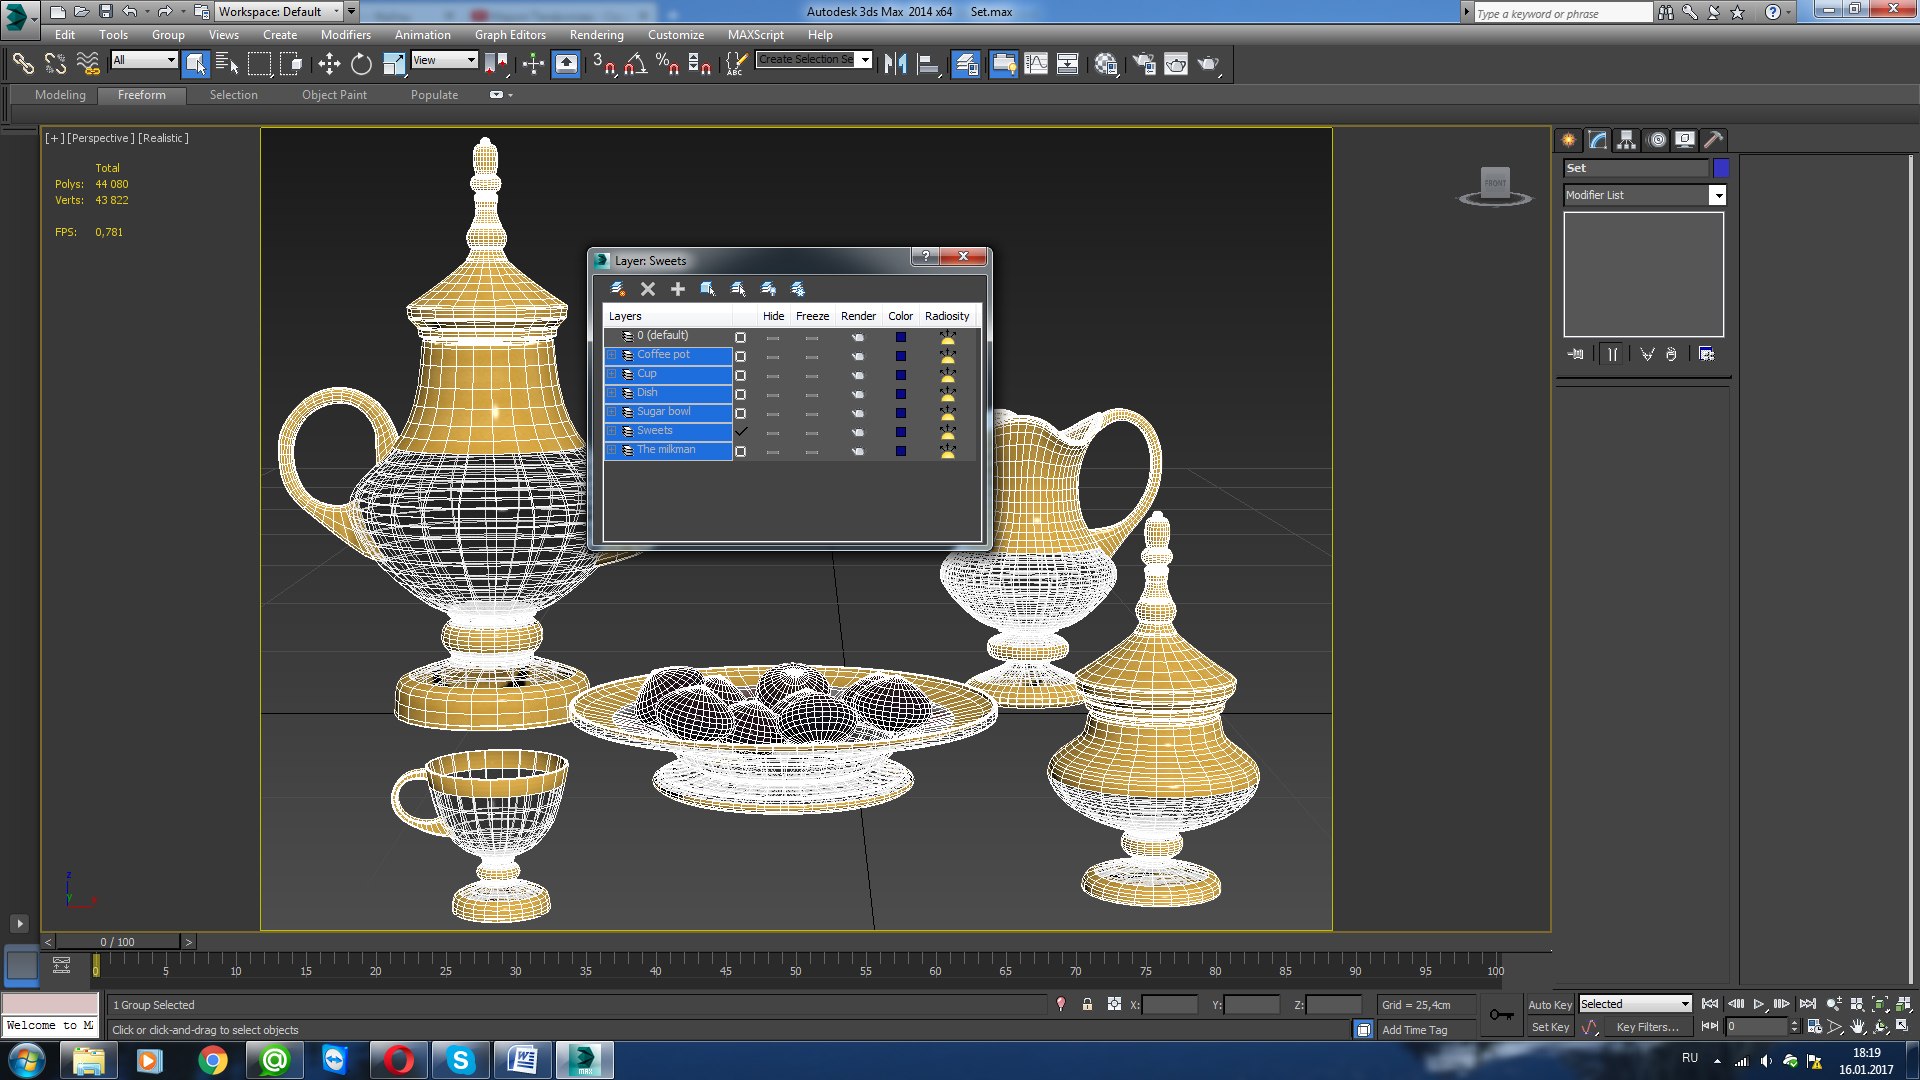Click the Mirror tool icon
Image resolution: width=1920 pixels, height=1080 pixels.
click(895, 64)
